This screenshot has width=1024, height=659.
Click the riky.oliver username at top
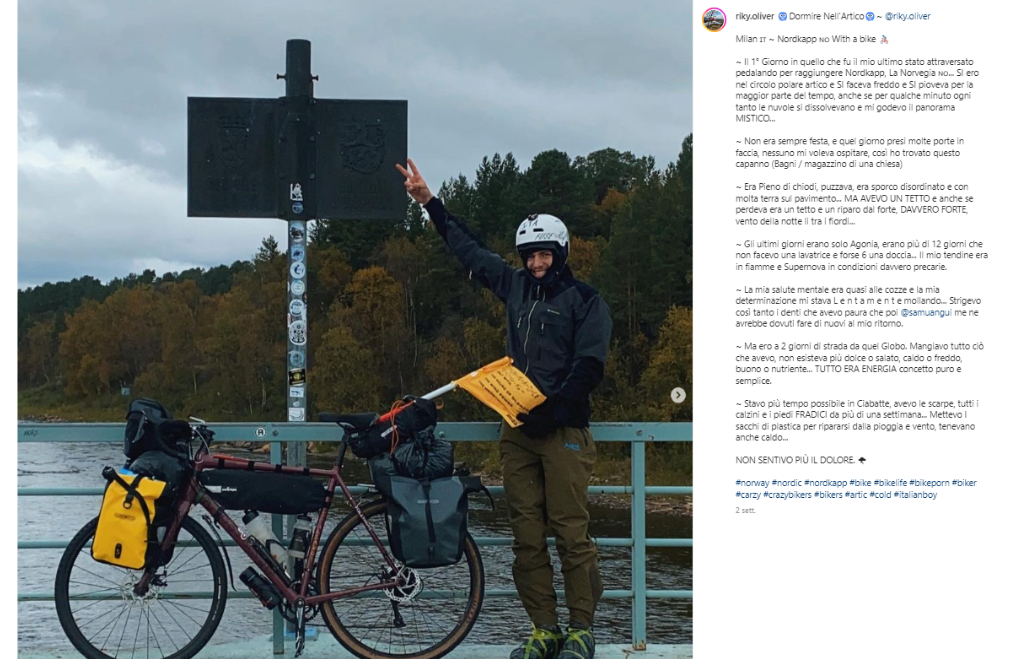(754, 16)
